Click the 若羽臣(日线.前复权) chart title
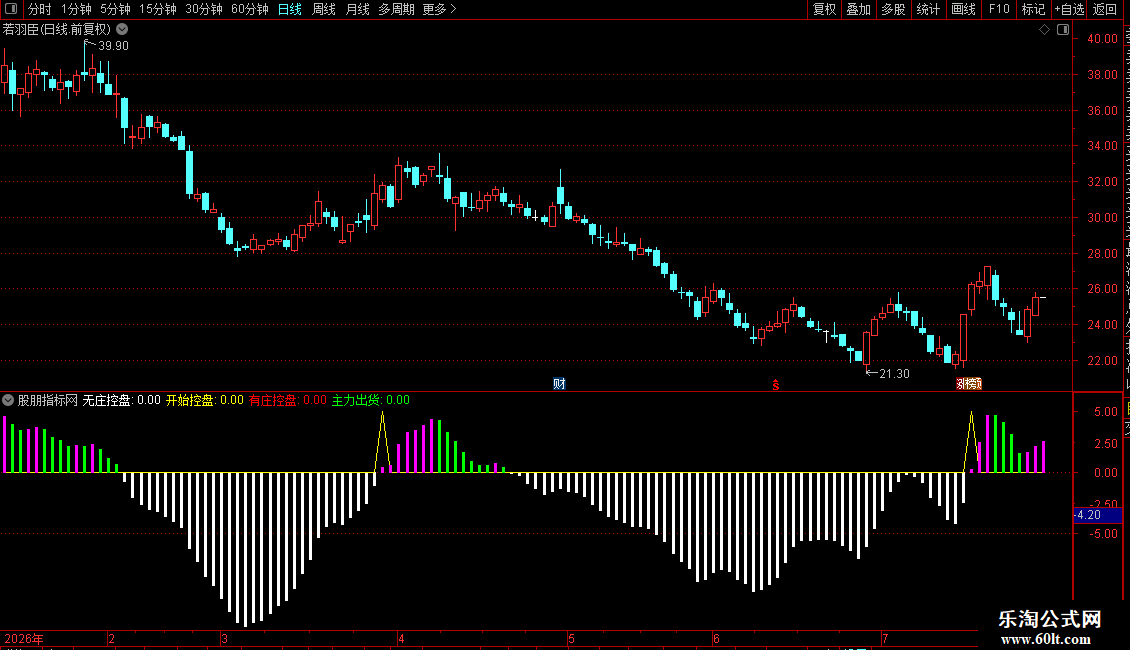Screen dimensions: 1130x650 click(x=57, y=30)
